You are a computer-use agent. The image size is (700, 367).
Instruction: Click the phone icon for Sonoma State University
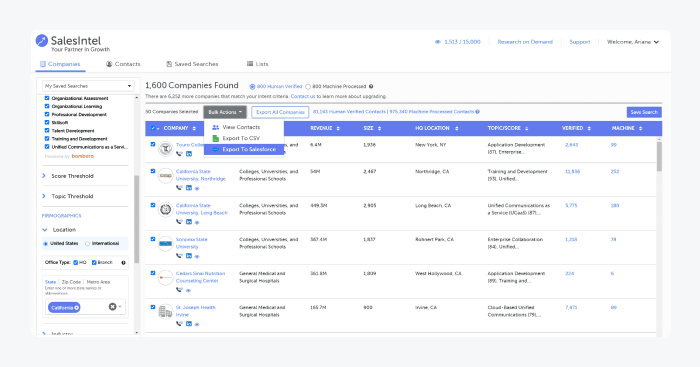pos(179,256)
